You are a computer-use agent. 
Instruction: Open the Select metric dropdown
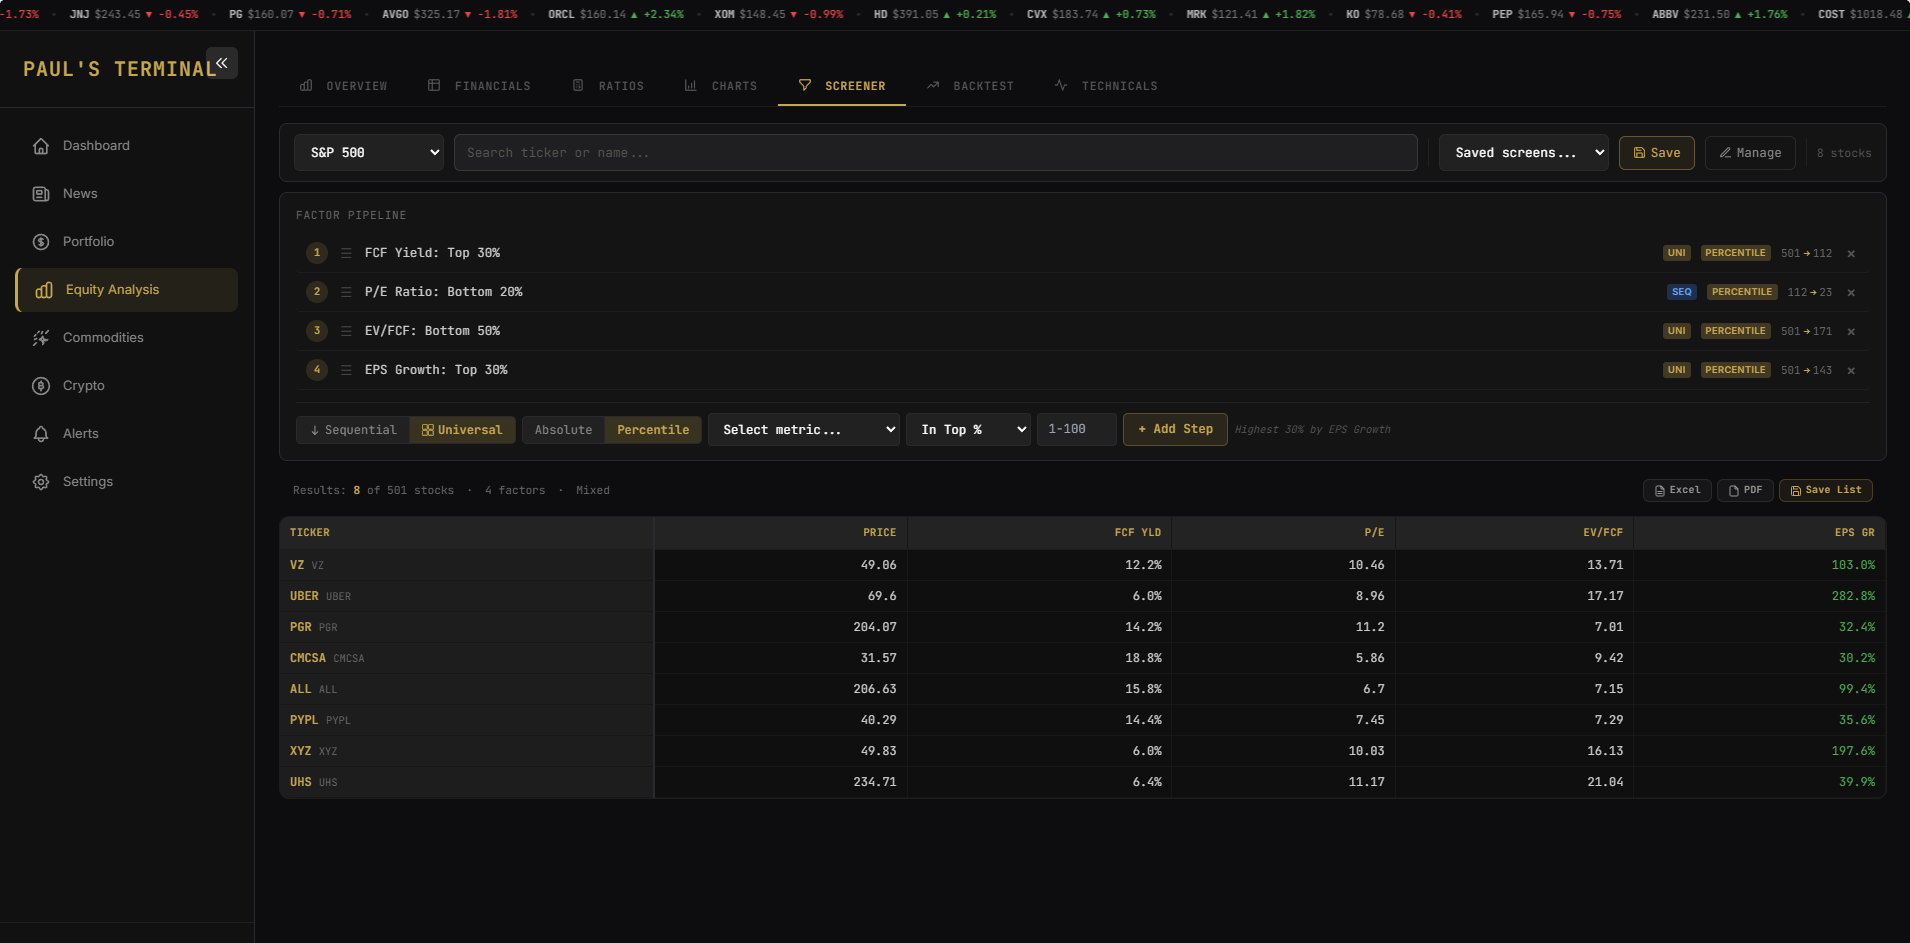[x=802, y=429]
